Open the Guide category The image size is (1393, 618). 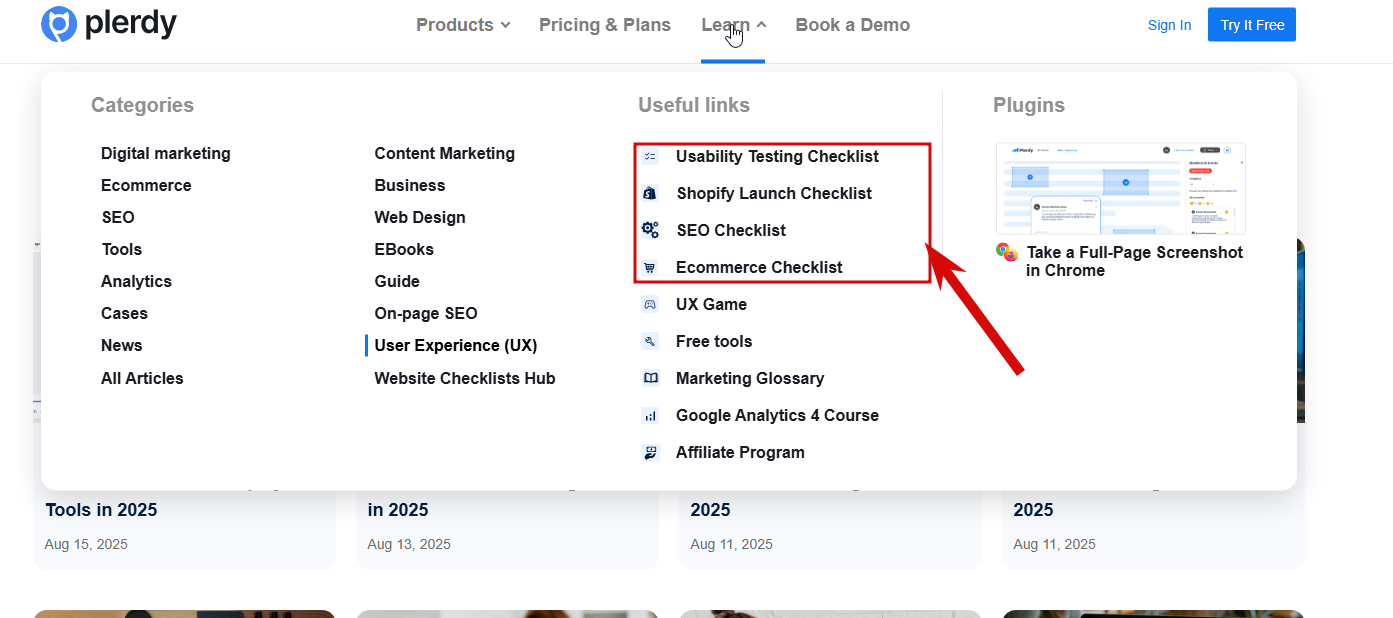point(397,281)
